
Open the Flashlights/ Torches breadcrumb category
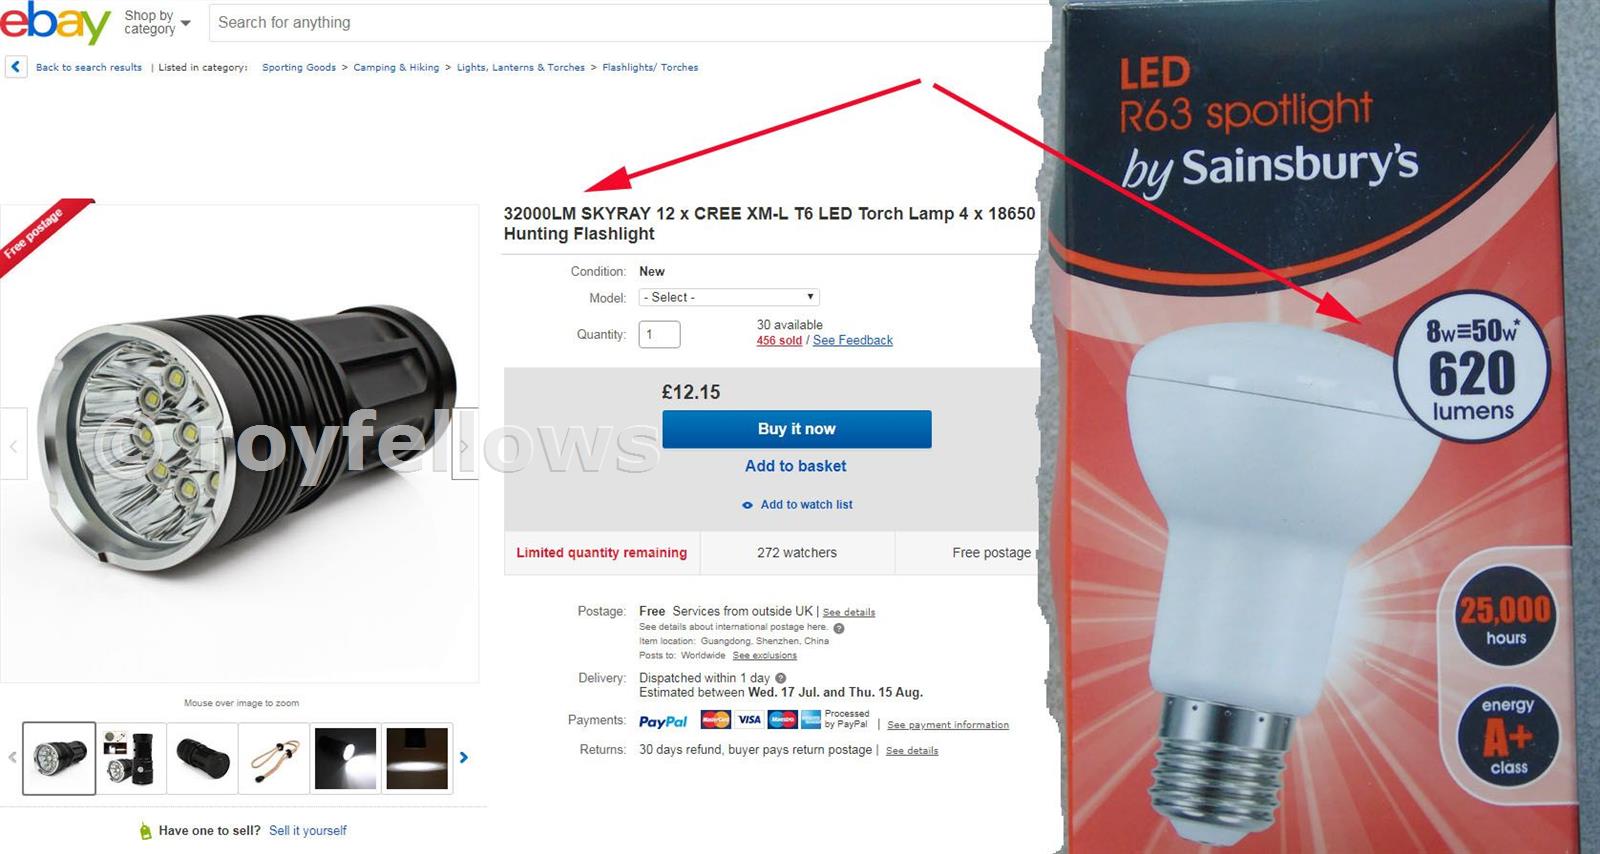(x=650, y=67)
